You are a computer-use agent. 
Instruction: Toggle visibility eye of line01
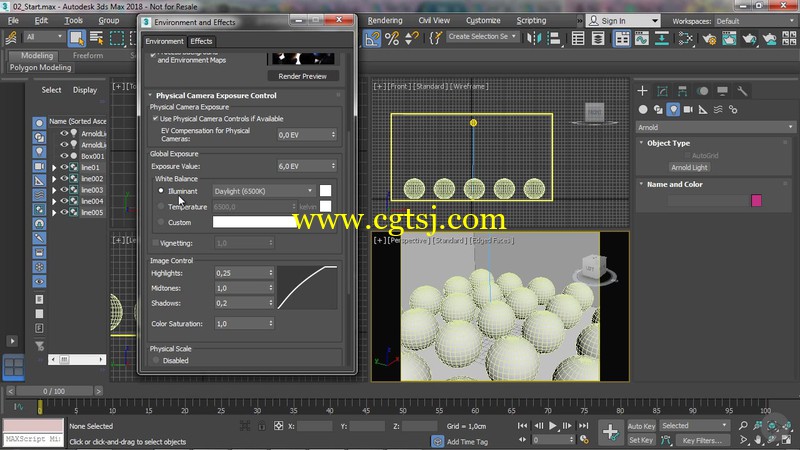point(64,167)
